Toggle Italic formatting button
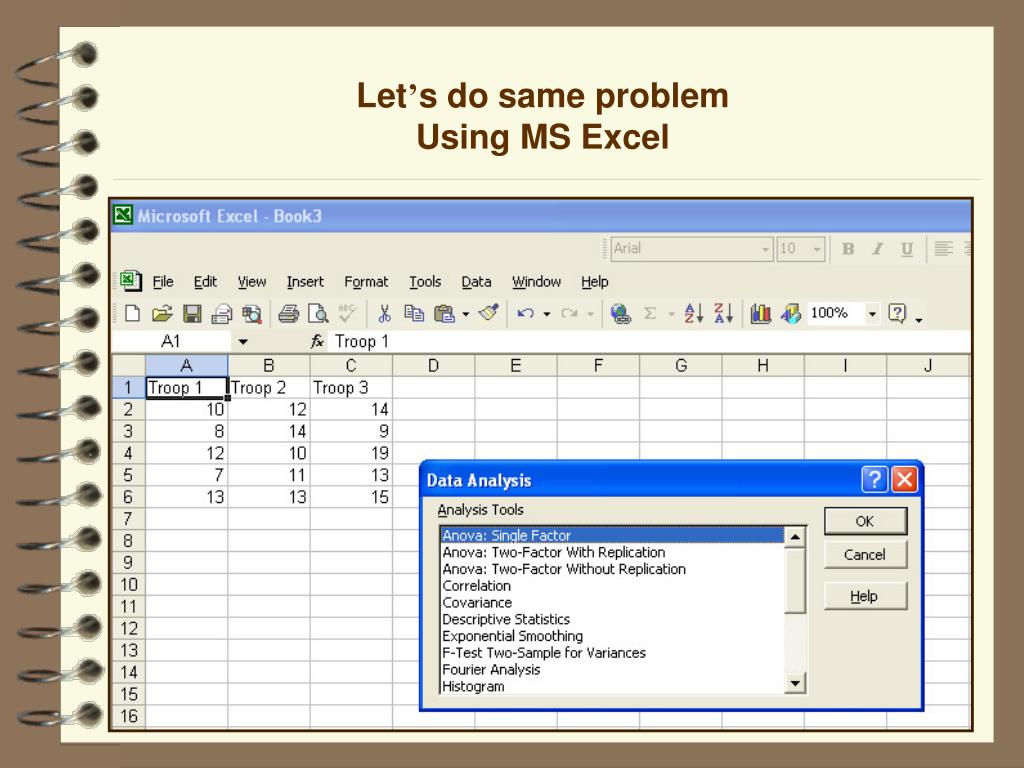The image size is (1024, 768). tap(877, 248)
